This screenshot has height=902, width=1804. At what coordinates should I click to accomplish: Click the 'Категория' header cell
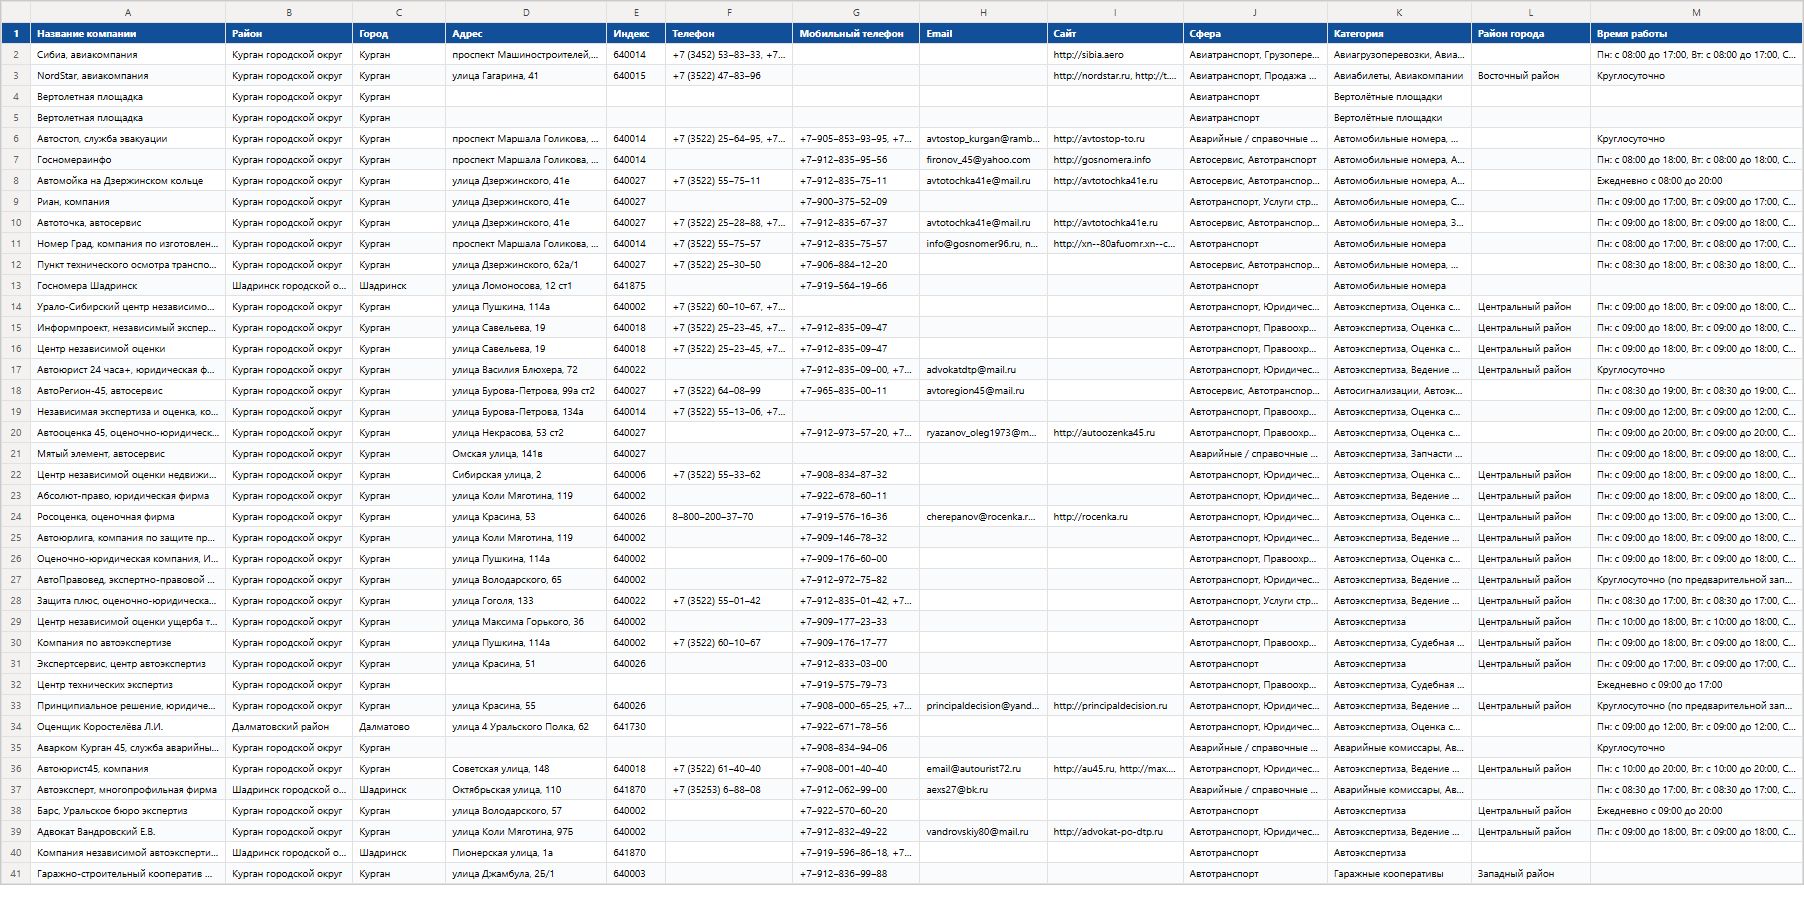tap(1399, 33)
